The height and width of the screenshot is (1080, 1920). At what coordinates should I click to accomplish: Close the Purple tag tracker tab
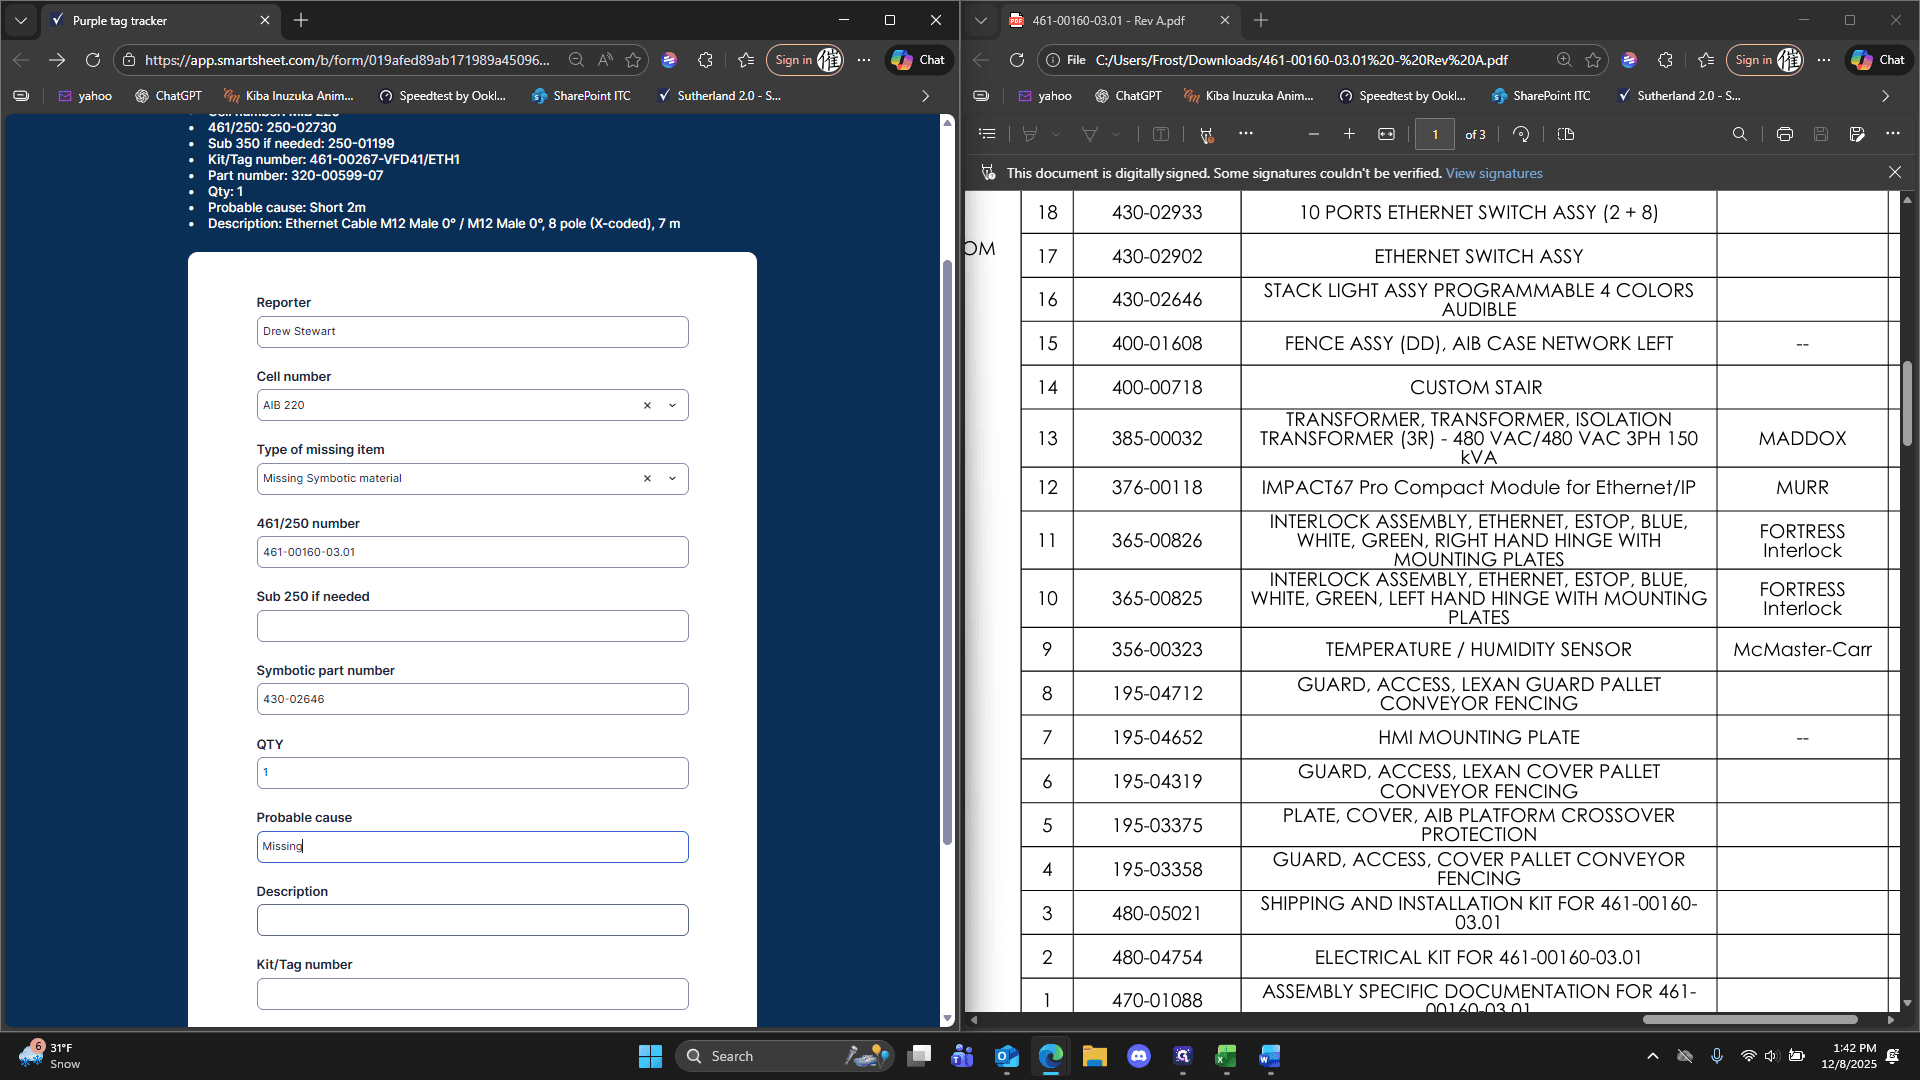tap(265, 20)
